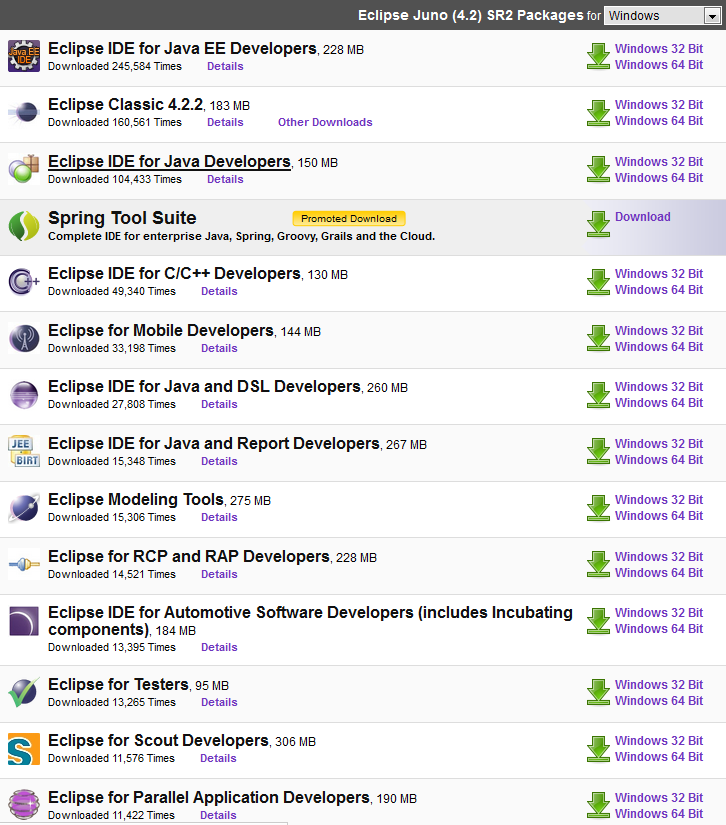Download Windows 32 Bit Eclipse Classic
Viewport: 726px width, 825px height.
[659, 105]
